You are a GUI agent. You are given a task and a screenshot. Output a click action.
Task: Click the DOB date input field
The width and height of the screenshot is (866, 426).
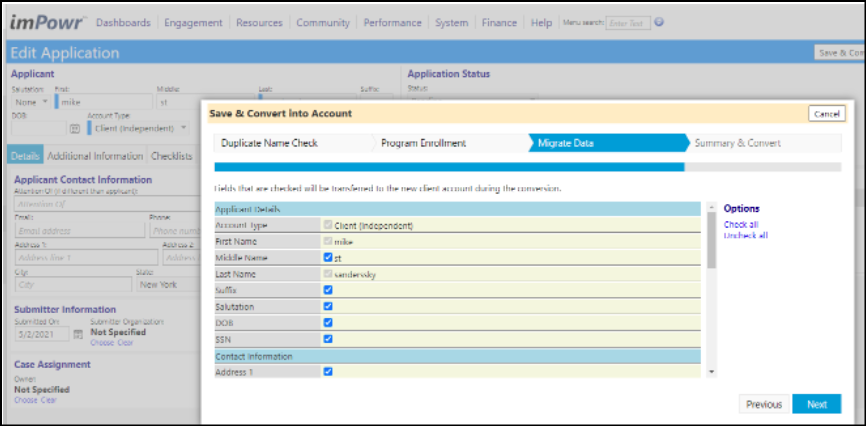point(39,128)
